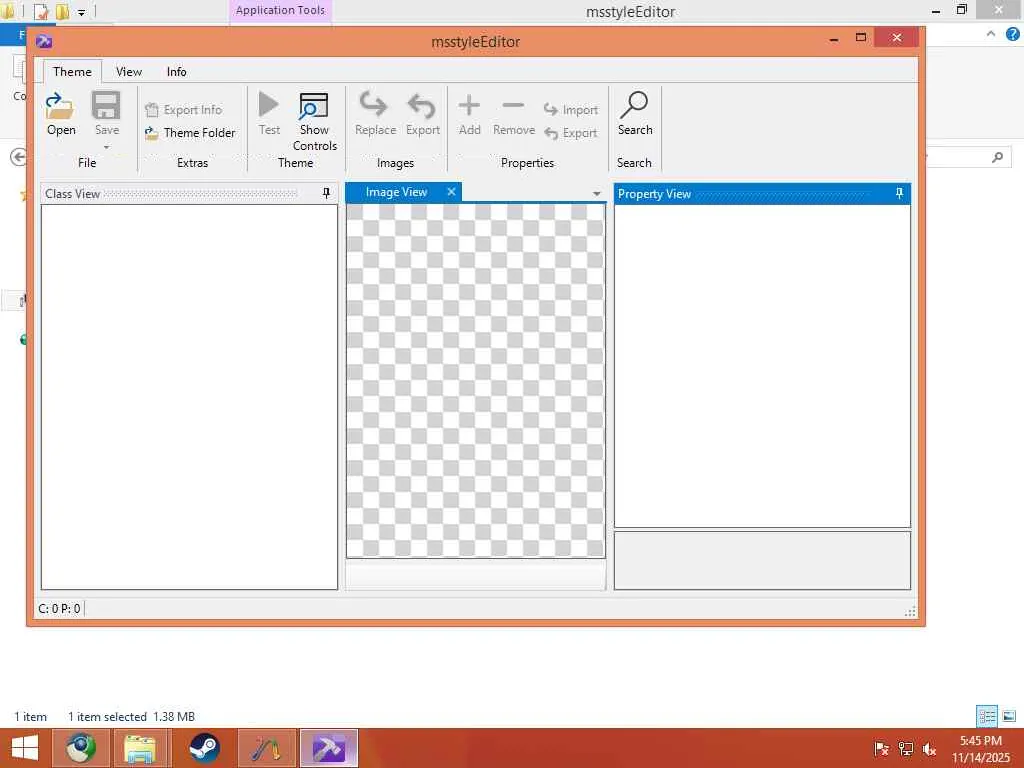Open the Windows Start button
The height and width of the screenshot is (768, 1024).
[25, 748]
